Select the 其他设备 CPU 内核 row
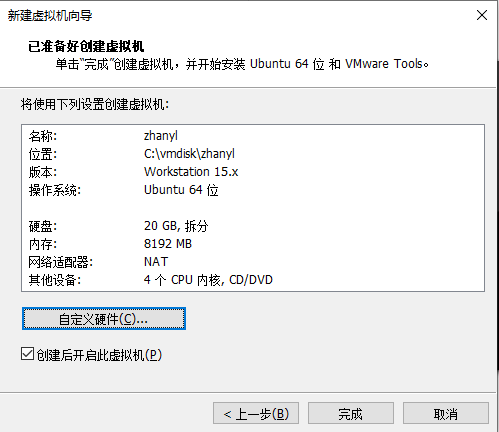499x432 pixels. [253, 280]
